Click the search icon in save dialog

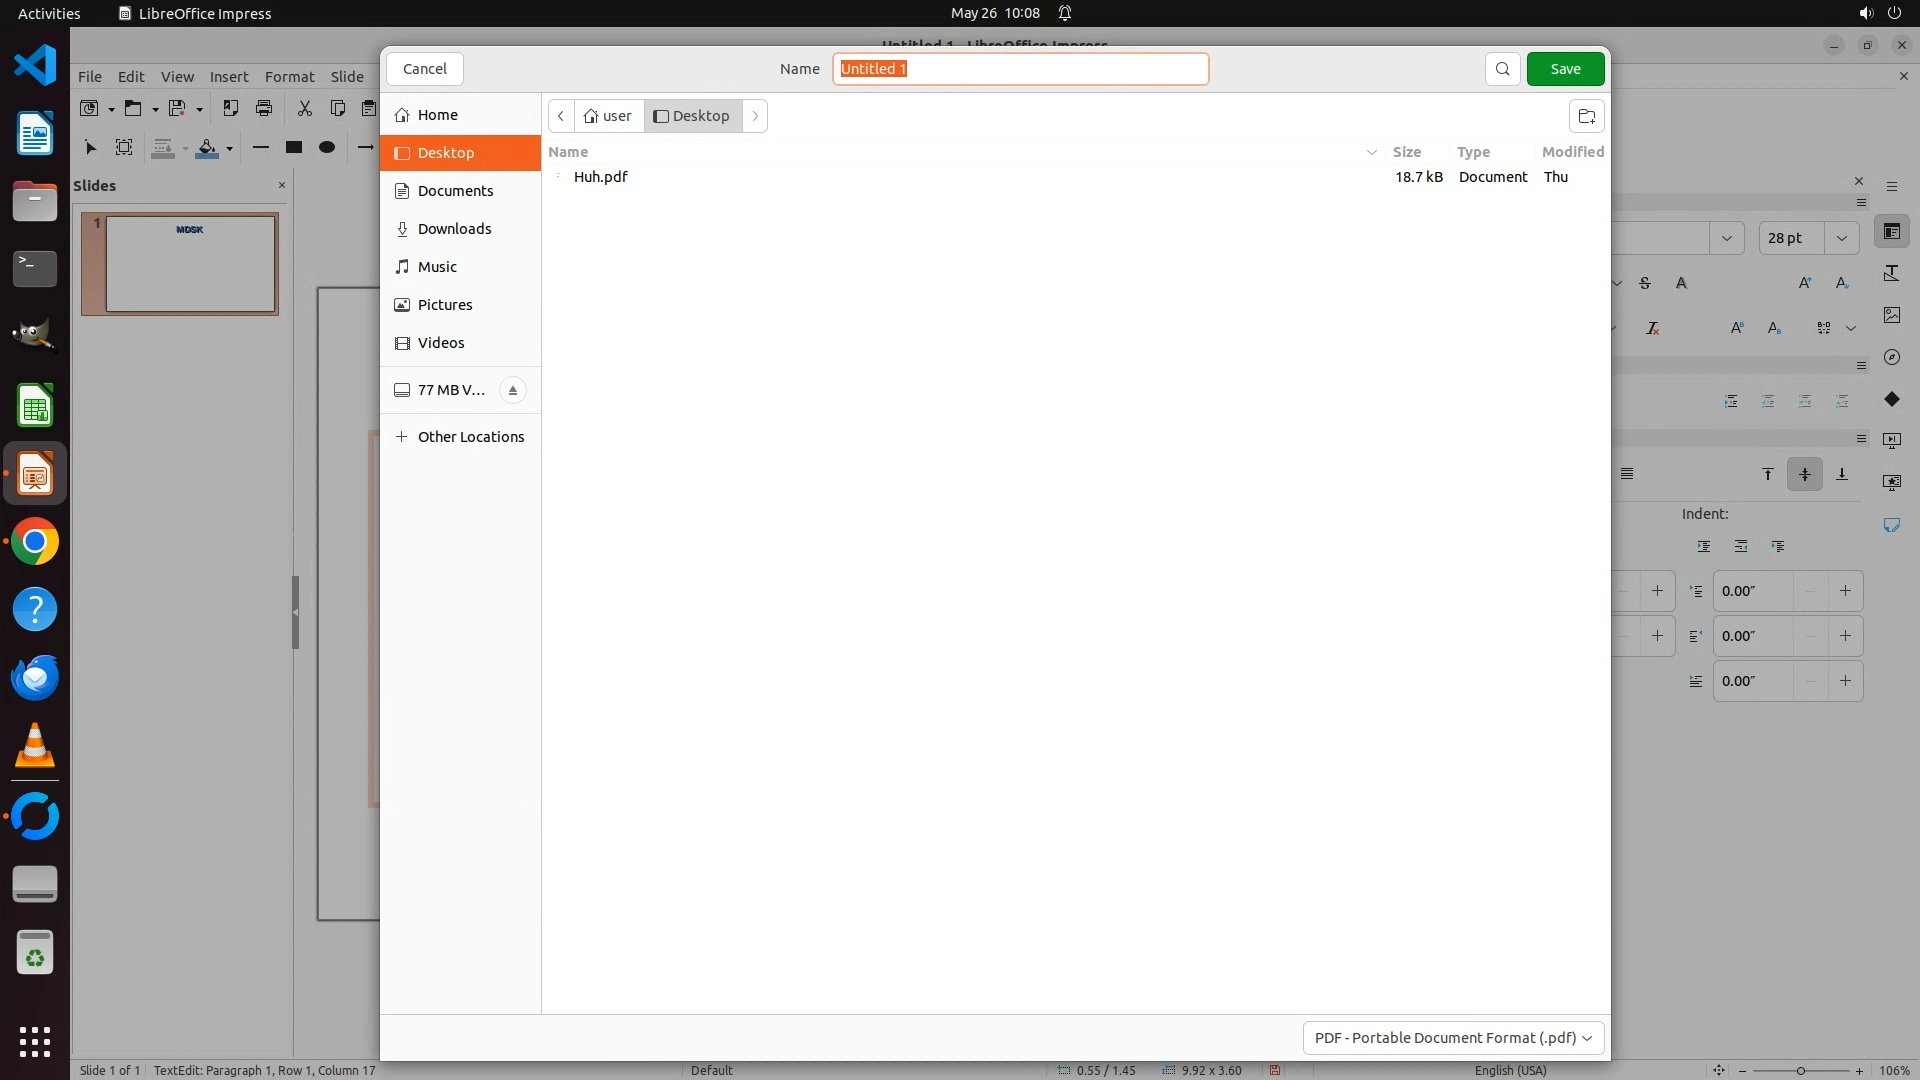[1502, 69]
